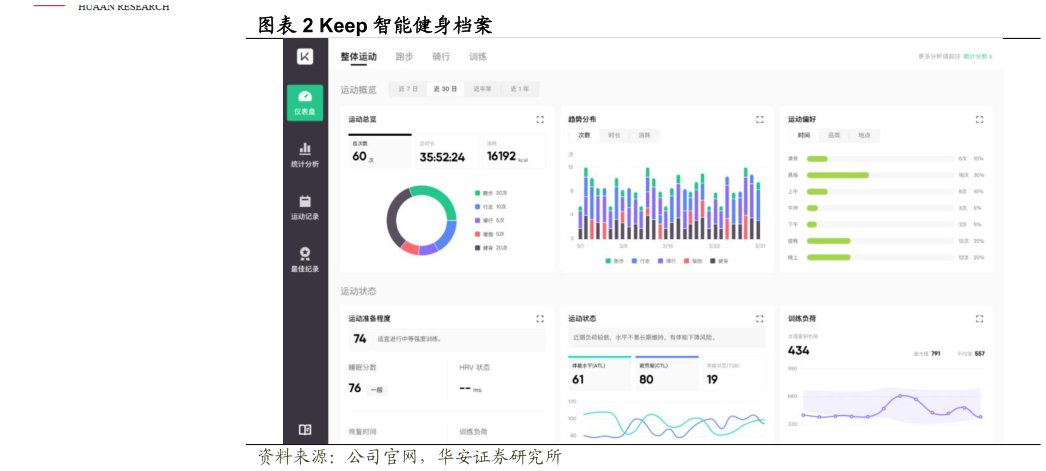Expand the 运动状态 card to fullscreen
Viewport: 1046px width, 471px height.
click(759, 319)
